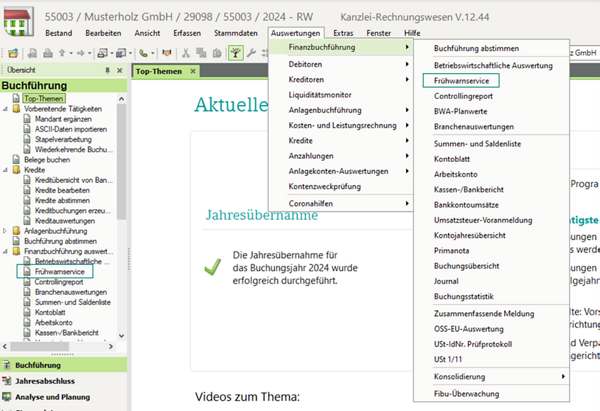Open the Konsolidierung submenu
Screen dimensions: 600x411
tap(492, 377)
